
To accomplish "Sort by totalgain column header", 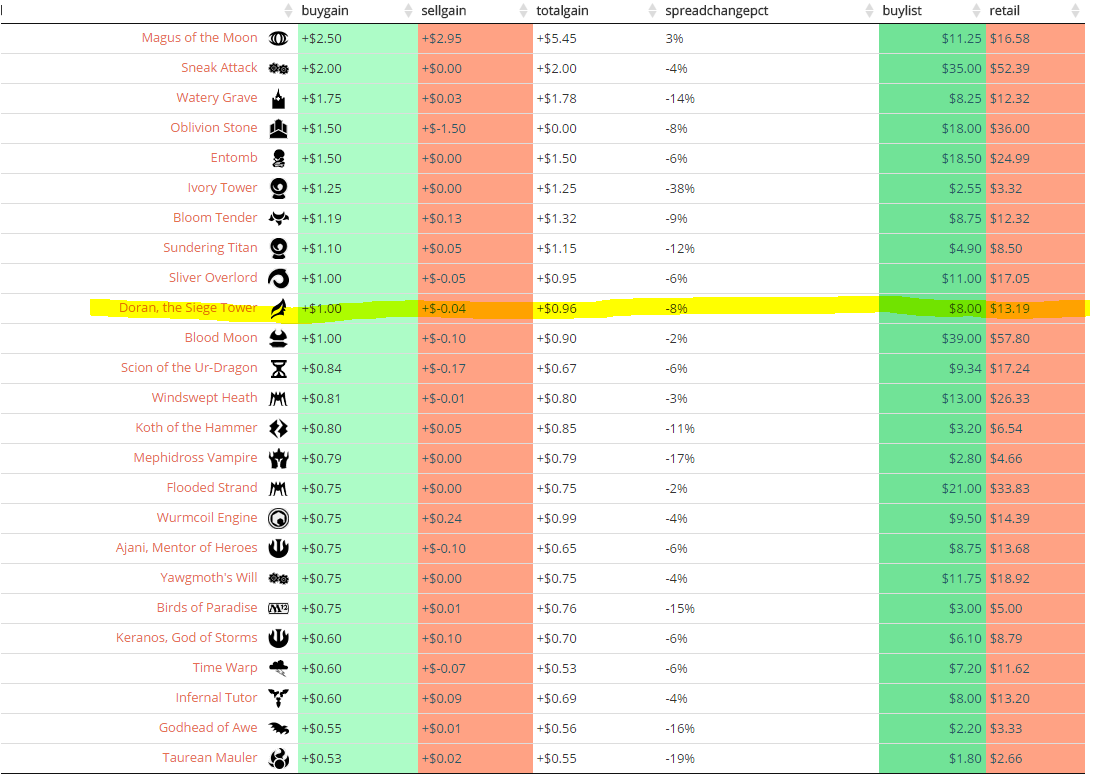I will click(x=562, y=11).
